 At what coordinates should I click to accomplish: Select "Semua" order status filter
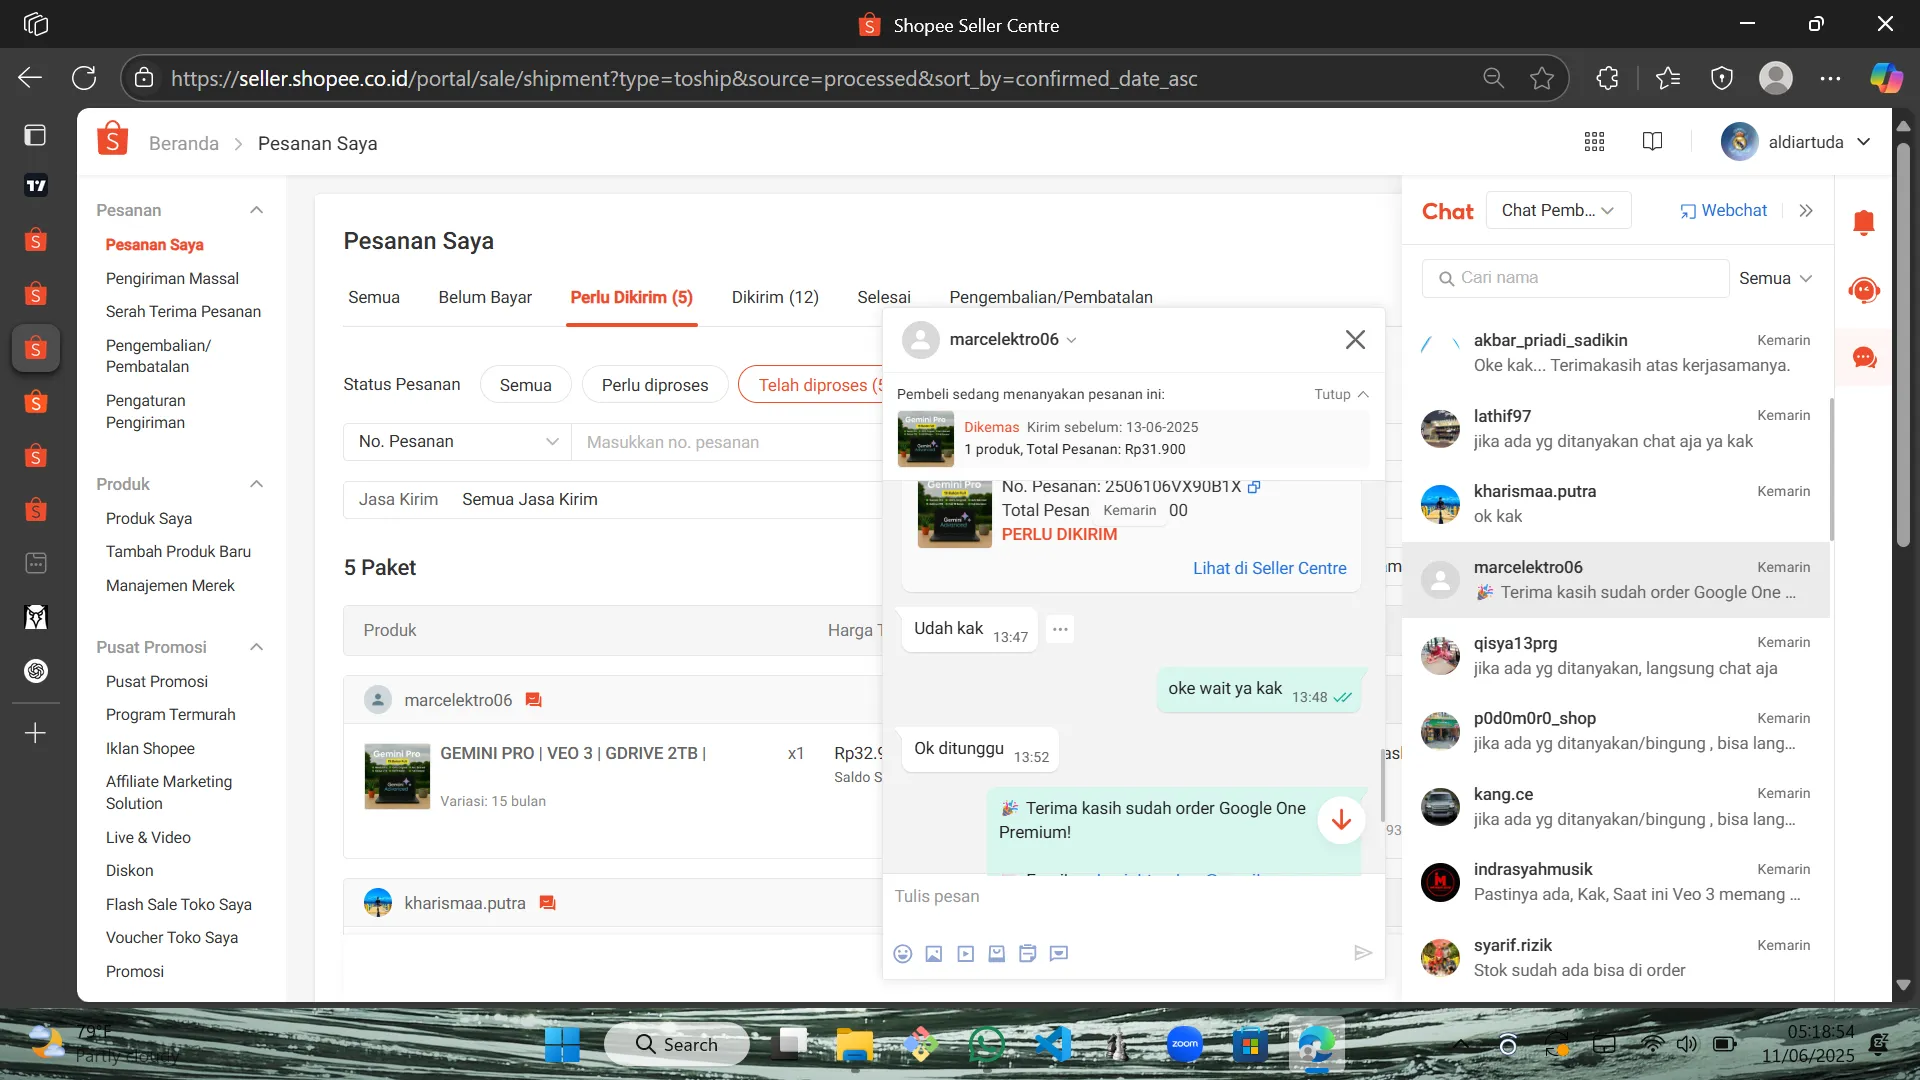(x=526, y=385)
